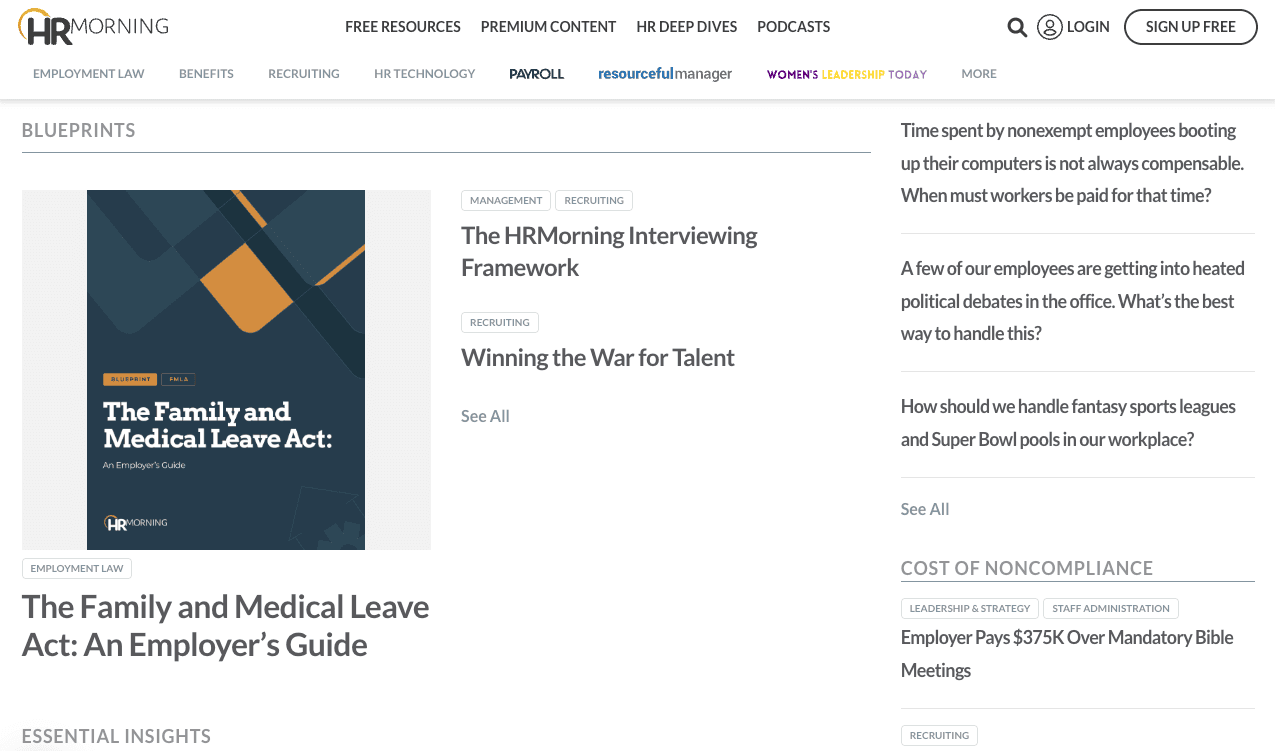Open the site search
The image size is (1275, 751).
1017,27
